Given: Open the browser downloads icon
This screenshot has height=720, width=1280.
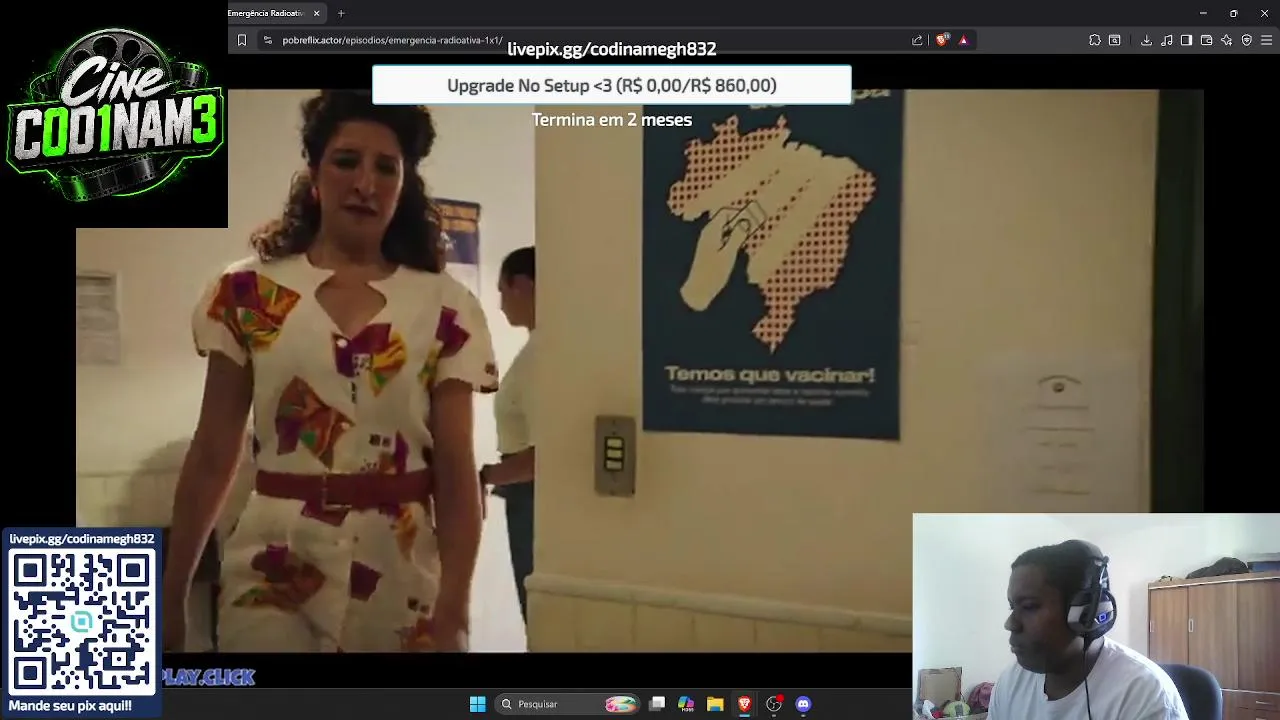Looking at the screenshot, I should 1146,40.
